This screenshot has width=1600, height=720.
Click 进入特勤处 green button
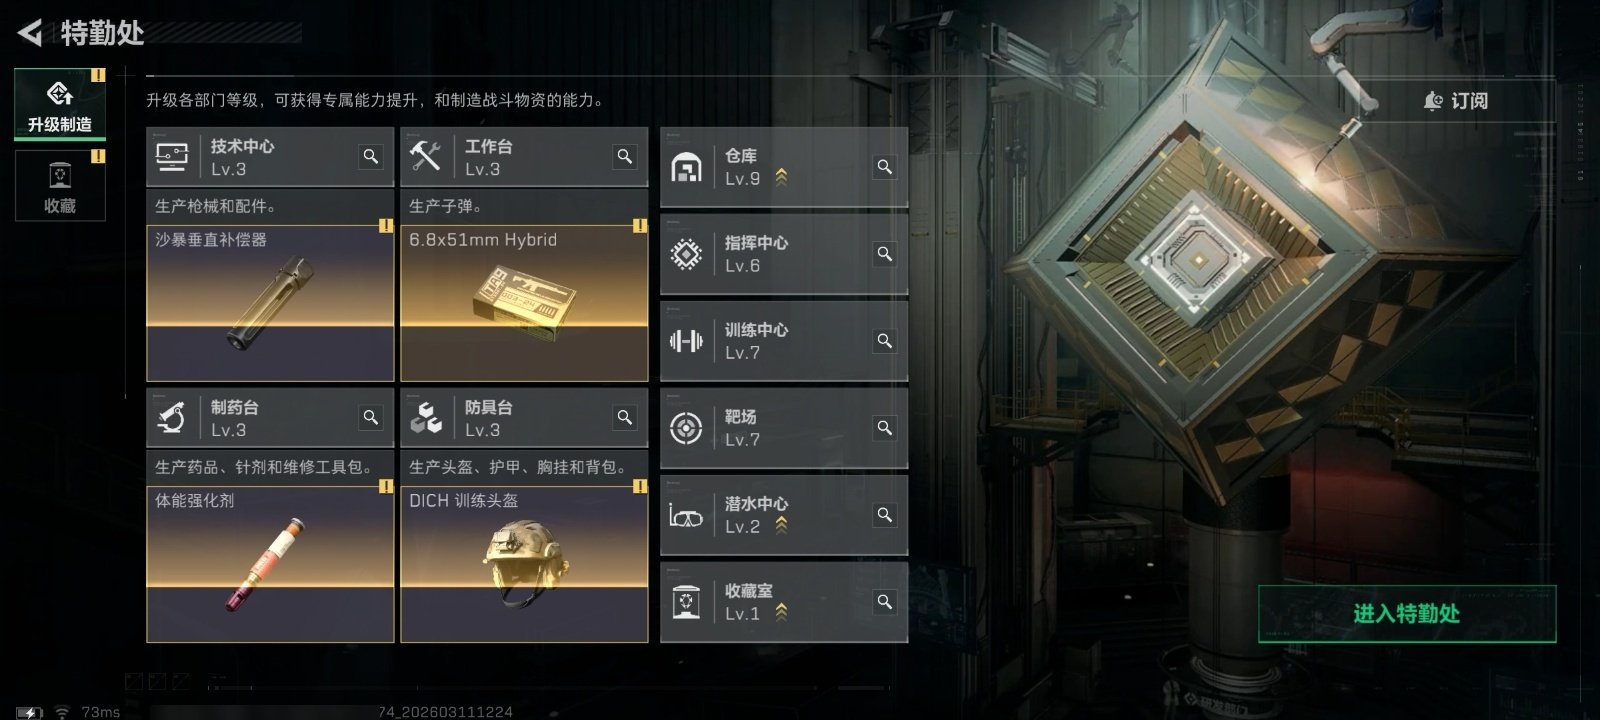(x=1407, y=614)
